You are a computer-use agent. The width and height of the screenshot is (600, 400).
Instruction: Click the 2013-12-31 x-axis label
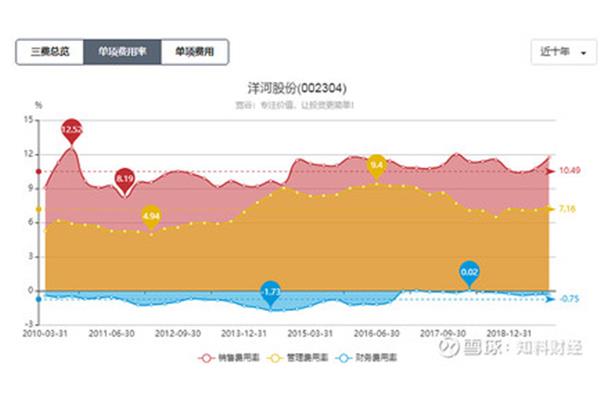tap(244, 334)
